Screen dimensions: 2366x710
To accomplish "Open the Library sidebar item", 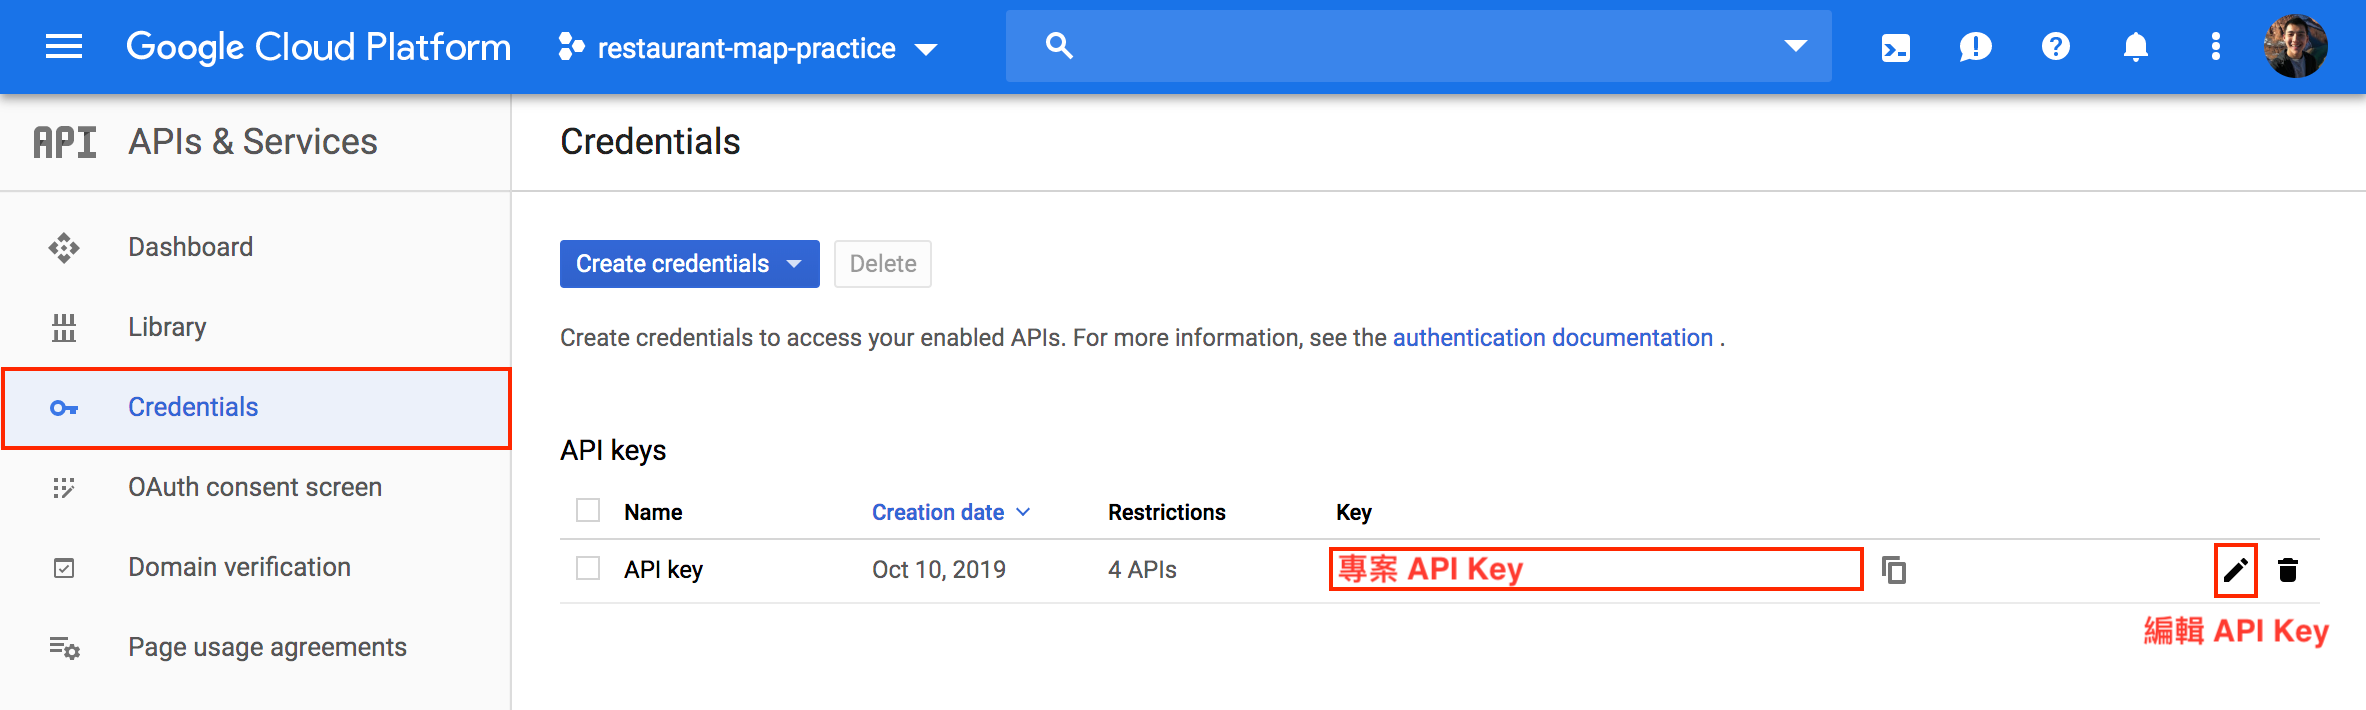I will (167, 327).
